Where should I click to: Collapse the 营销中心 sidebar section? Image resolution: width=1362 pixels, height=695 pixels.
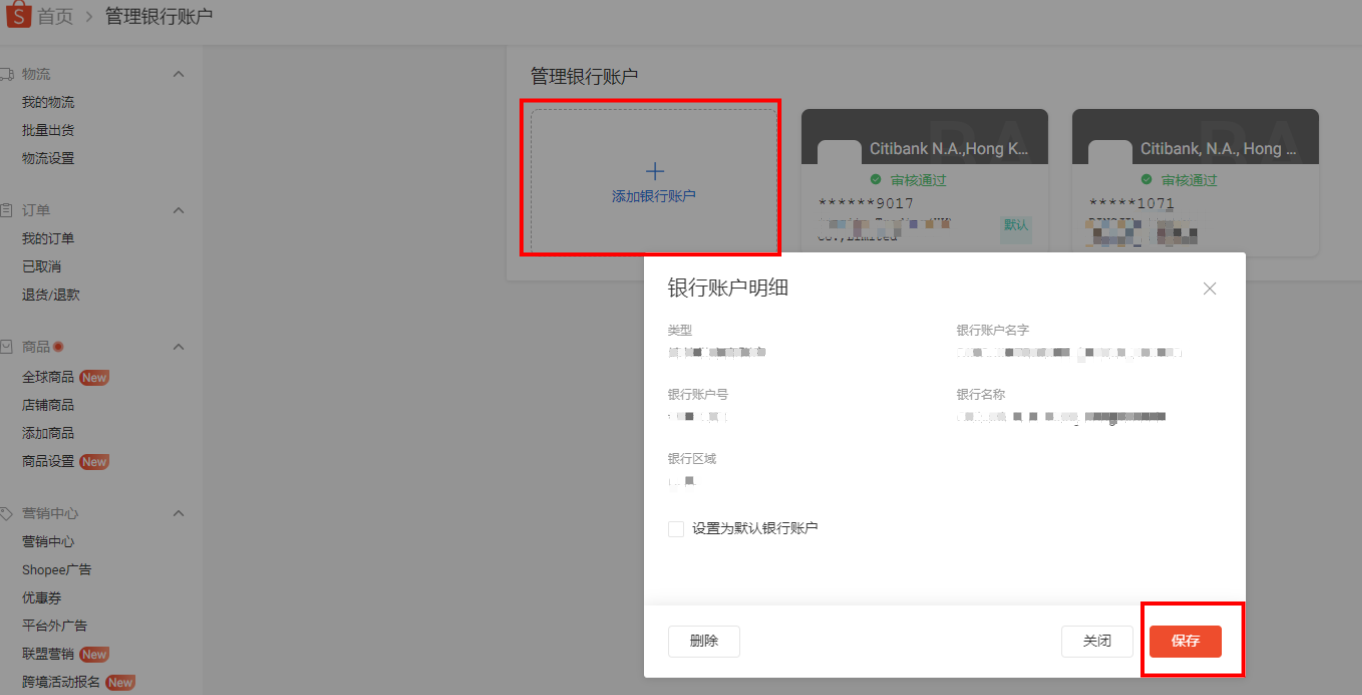click(178, 511)
